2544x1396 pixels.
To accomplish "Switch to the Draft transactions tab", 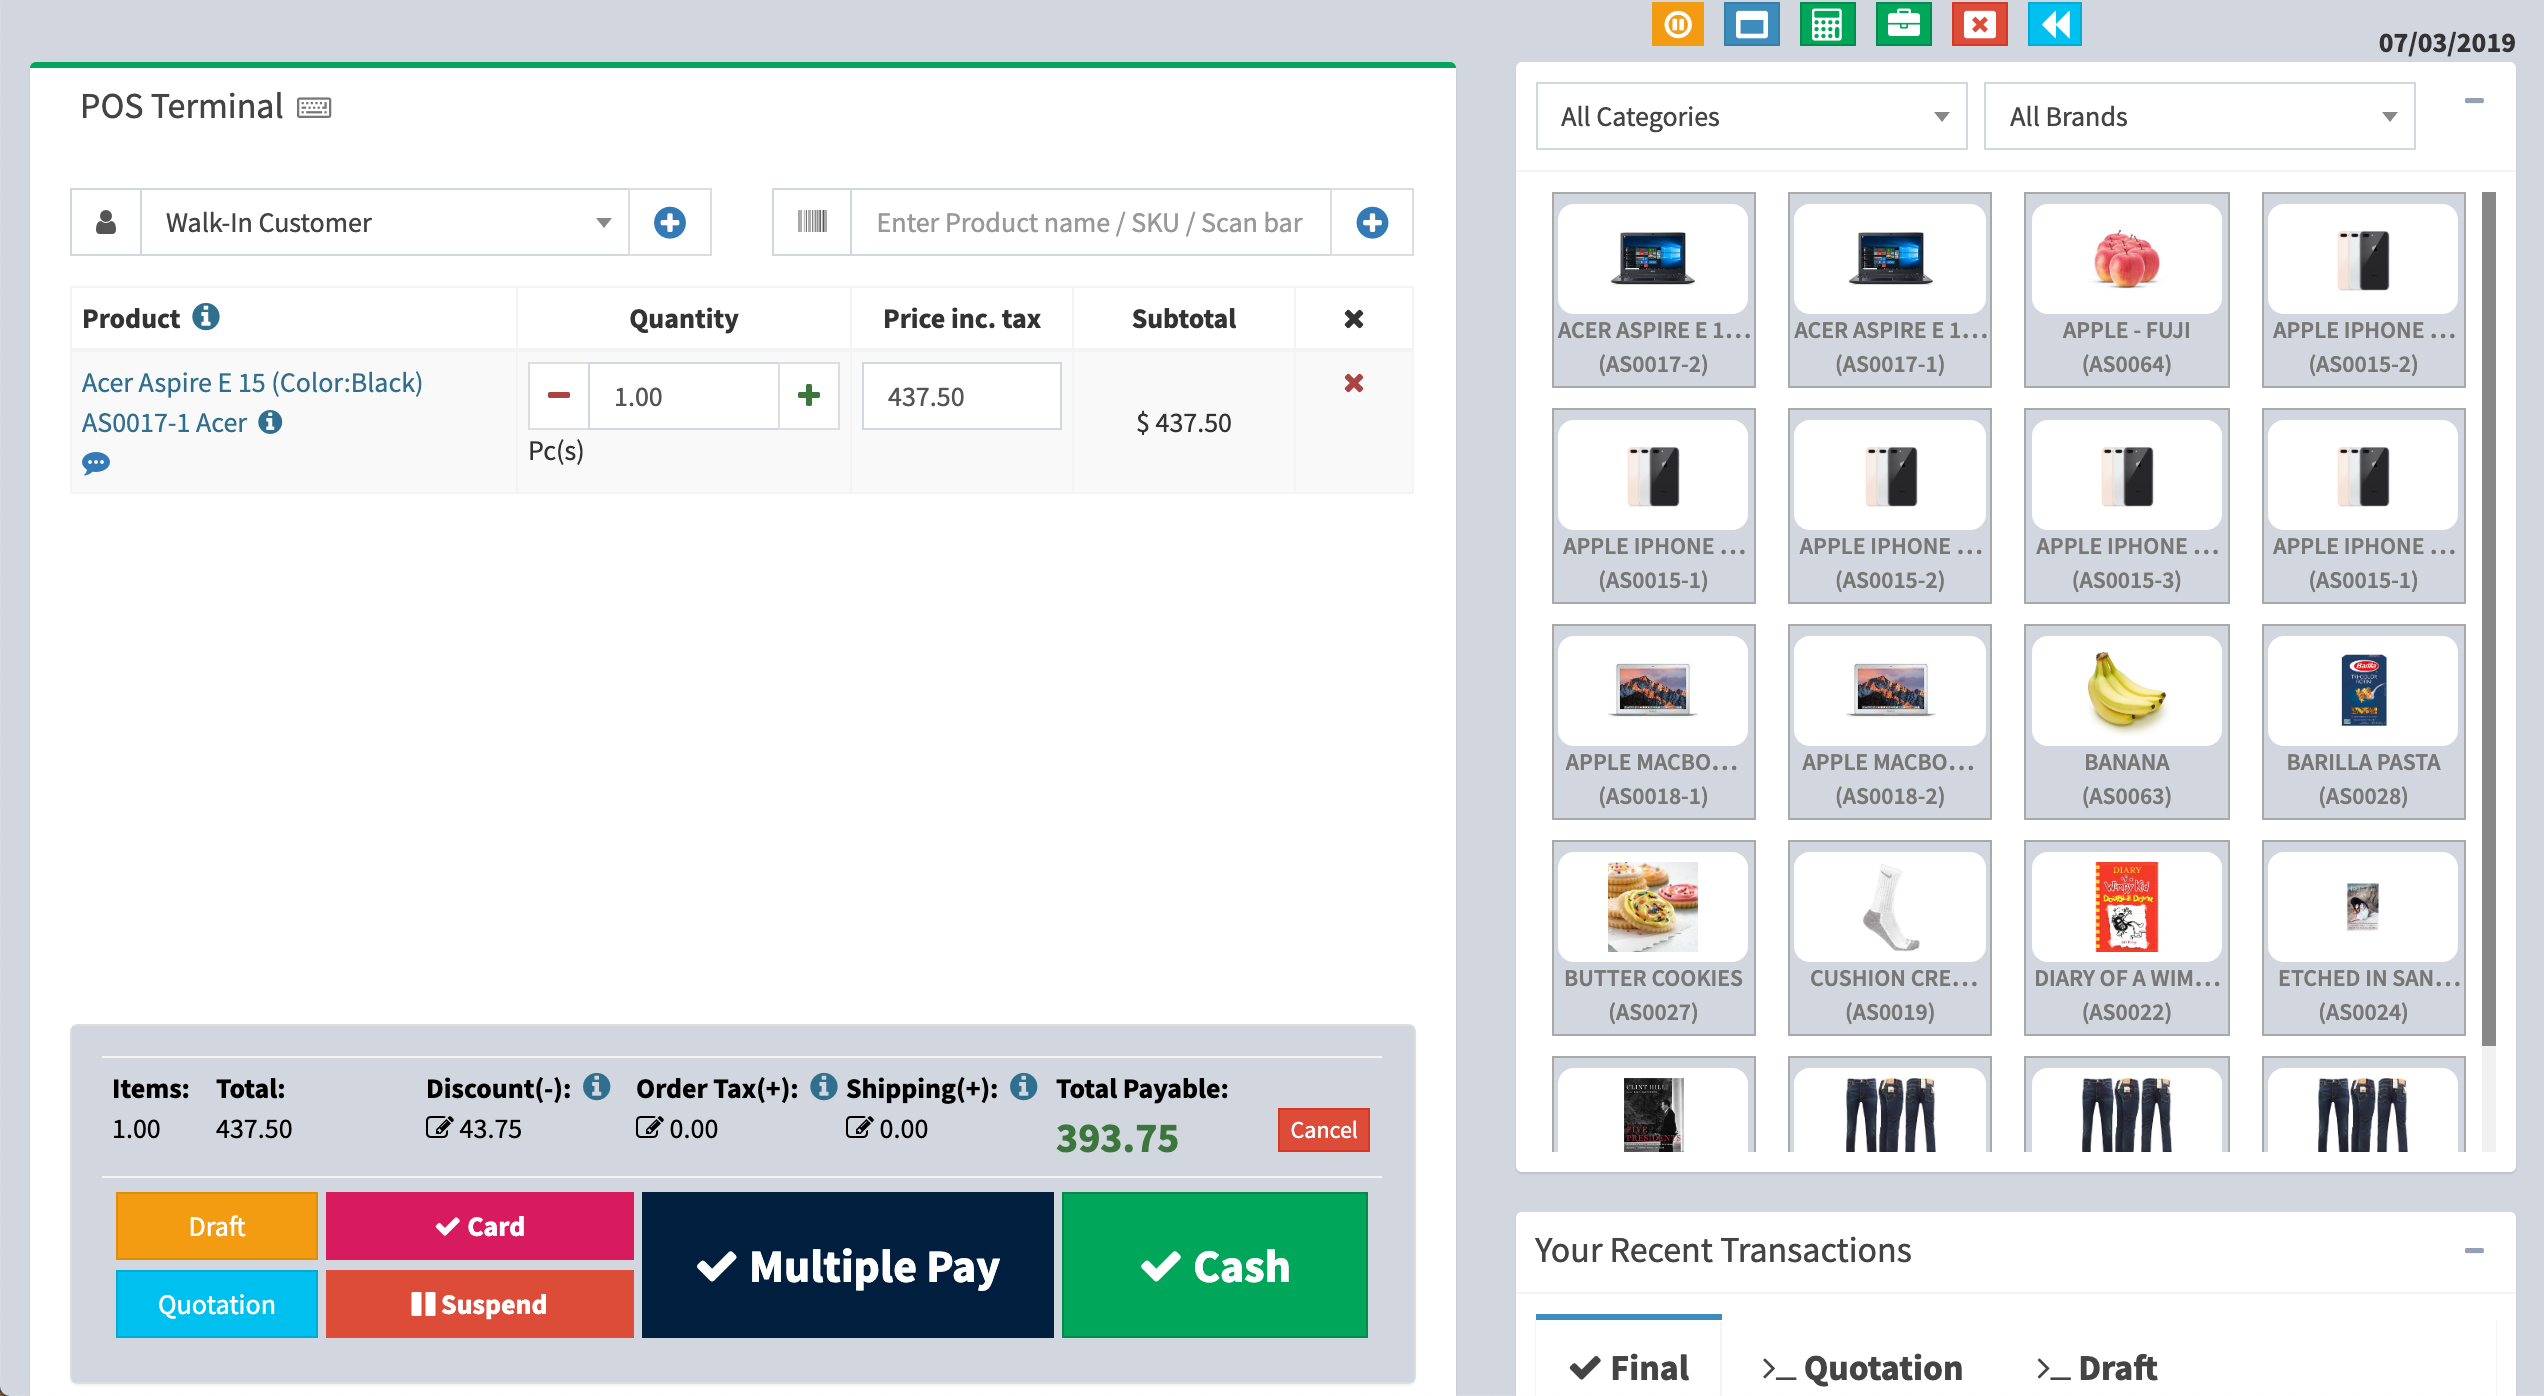I will click(x=2096, y=1367).
